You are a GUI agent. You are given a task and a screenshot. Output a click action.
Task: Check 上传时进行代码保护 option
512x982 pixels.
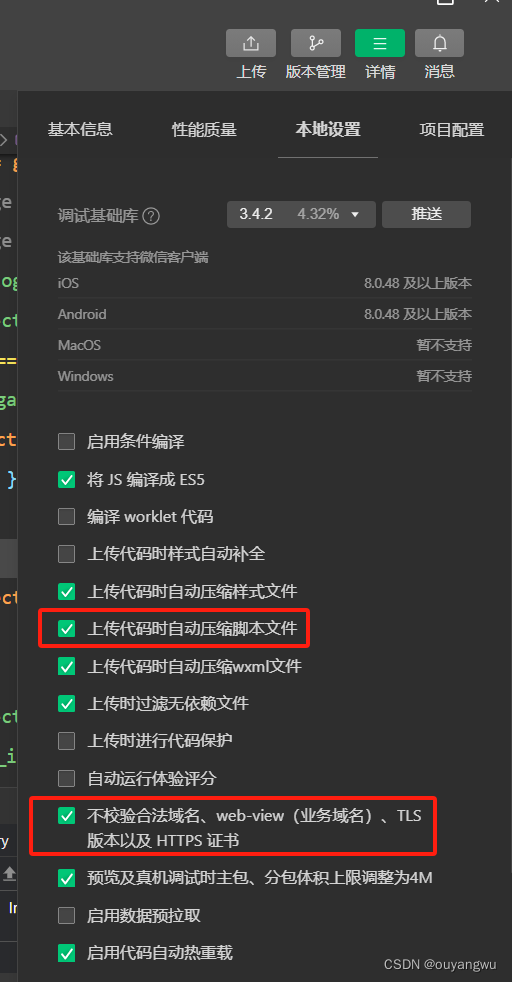point(66,741)
